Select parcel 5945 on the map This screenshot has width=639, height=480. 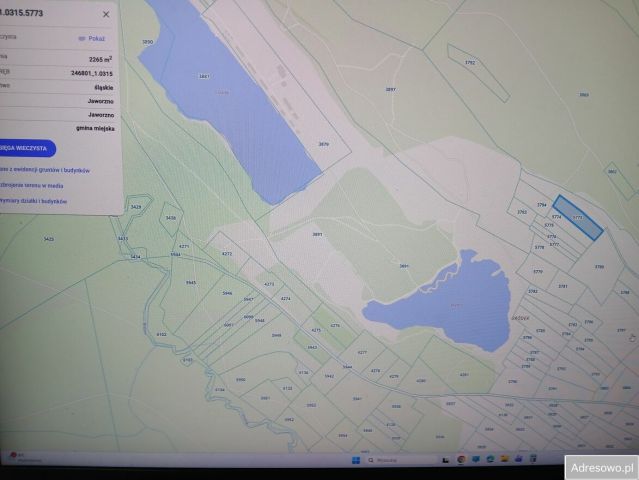click(x=191, y=282)
